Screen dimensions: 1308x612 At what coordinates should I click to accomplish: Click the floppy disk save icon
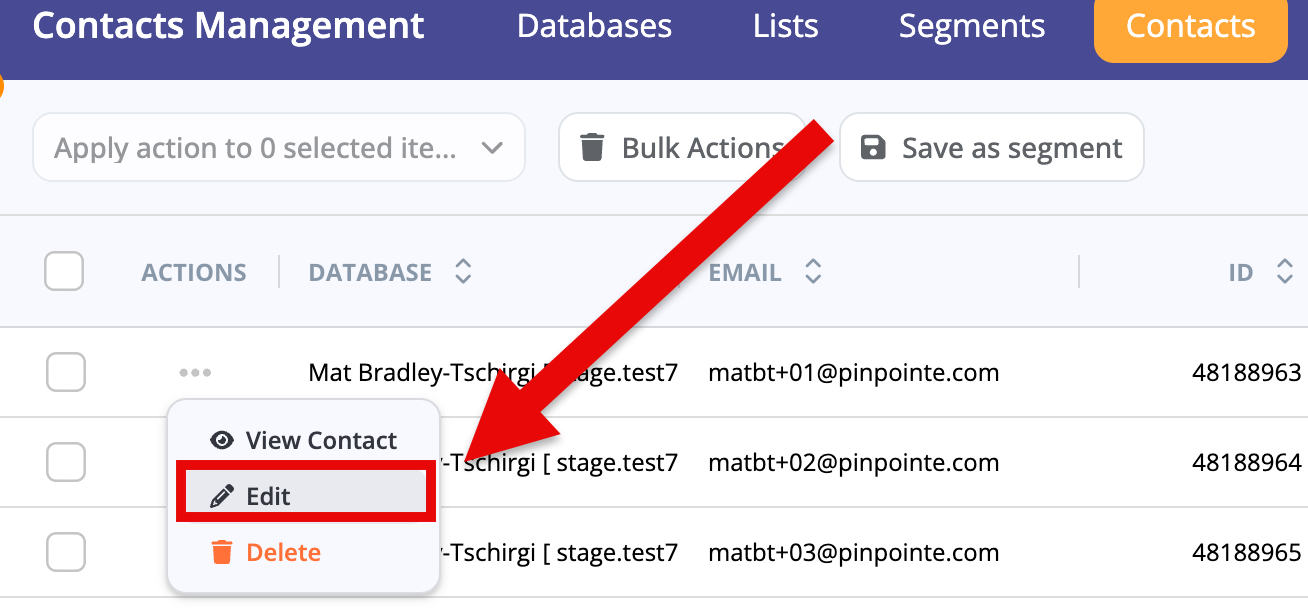(873, 148)
